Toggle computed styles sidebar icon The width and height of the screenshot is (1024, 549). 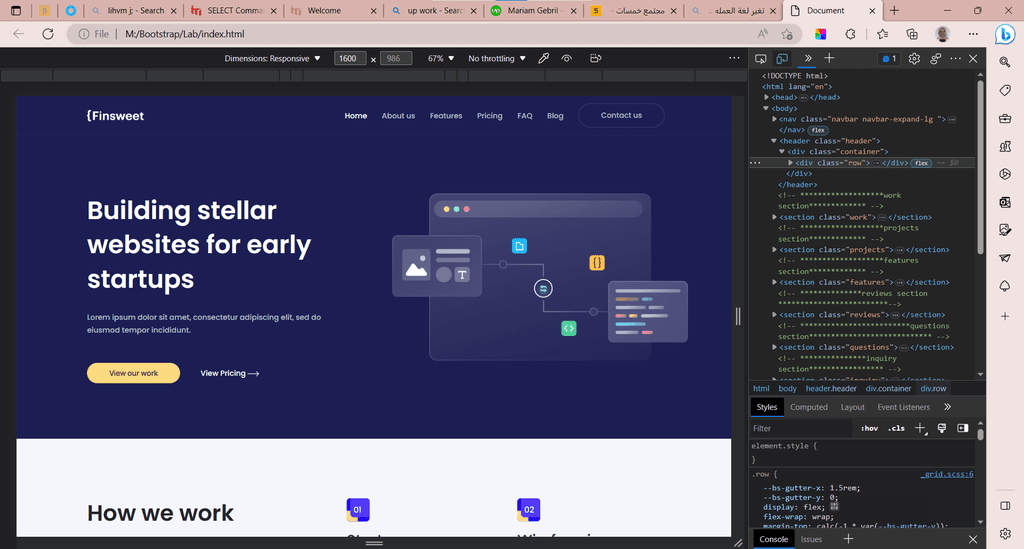[963, 428]
